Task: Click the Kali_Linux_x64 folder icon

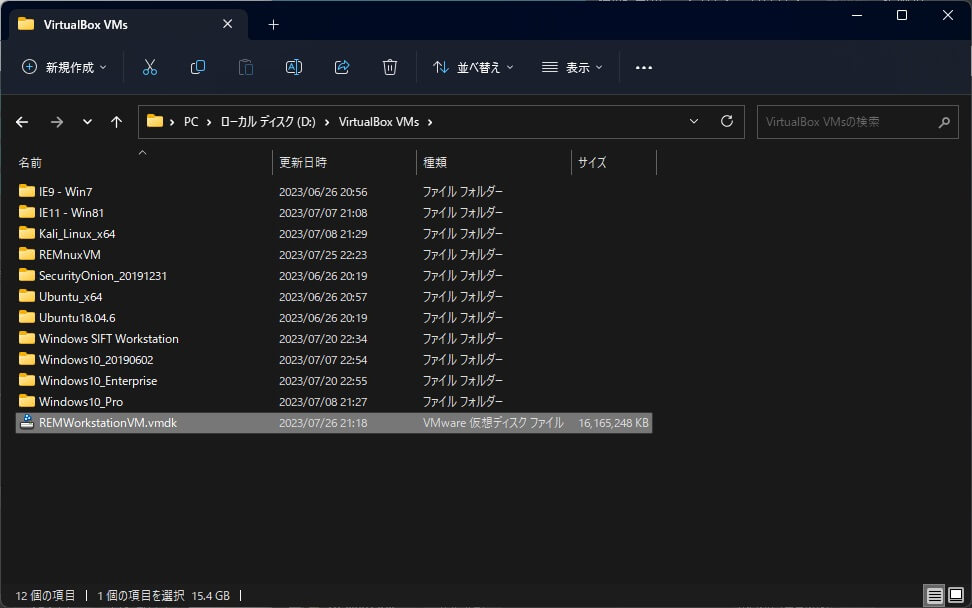Action: (x=27, y=233)
